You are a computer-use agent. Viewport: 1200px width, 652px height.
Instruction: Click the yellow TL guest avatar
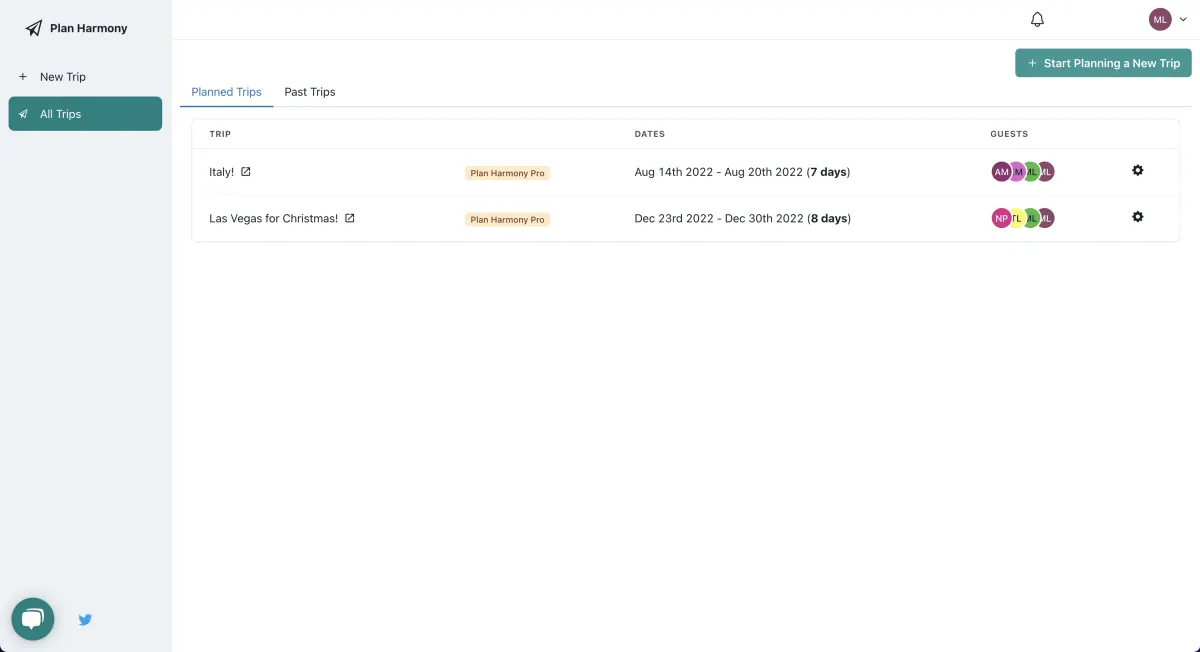(1016, 218)
